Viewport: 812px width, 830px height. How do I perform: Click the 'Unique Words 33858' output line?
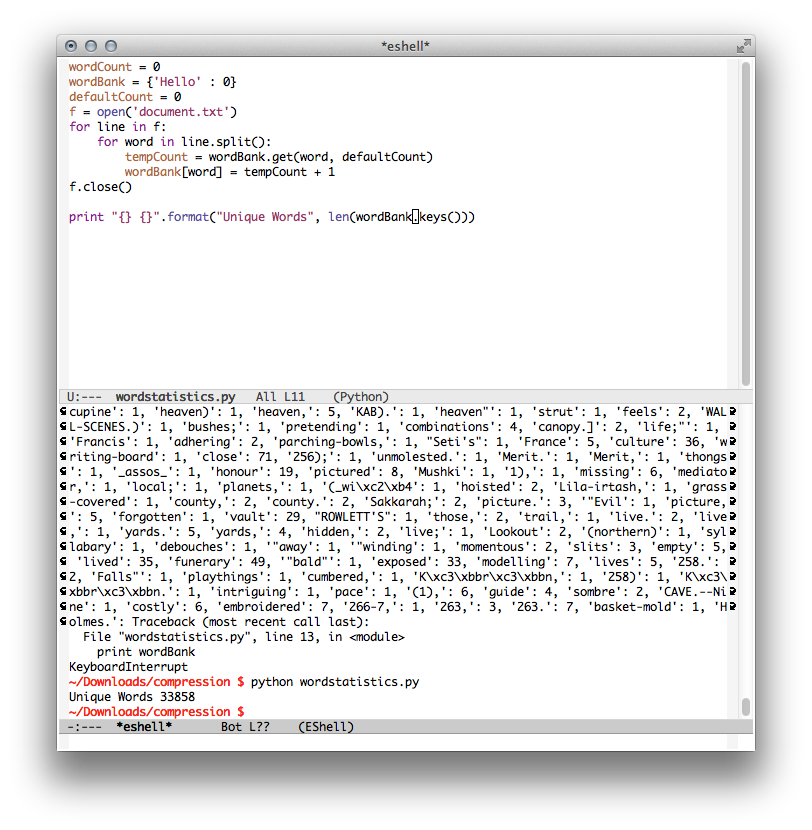coord(132,697)
